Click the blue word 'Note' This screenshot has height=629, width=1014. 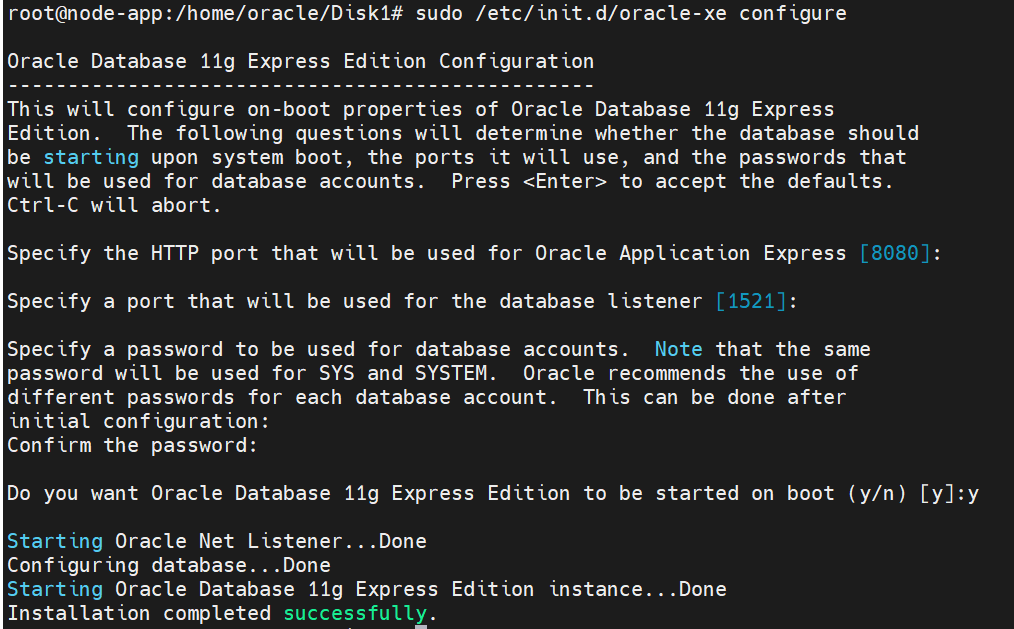[678, 349]
